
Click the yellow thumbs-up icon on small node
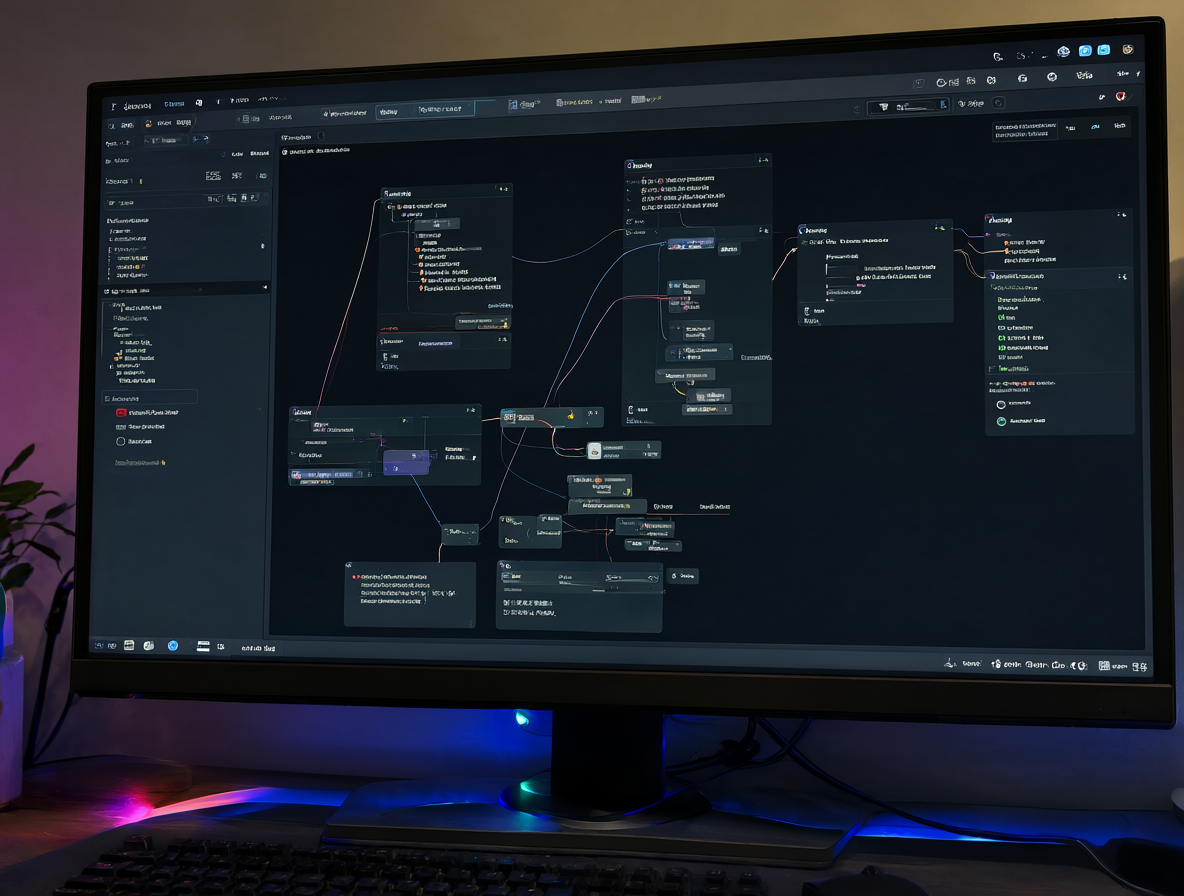pyautogui.click(x=571, y=415)
